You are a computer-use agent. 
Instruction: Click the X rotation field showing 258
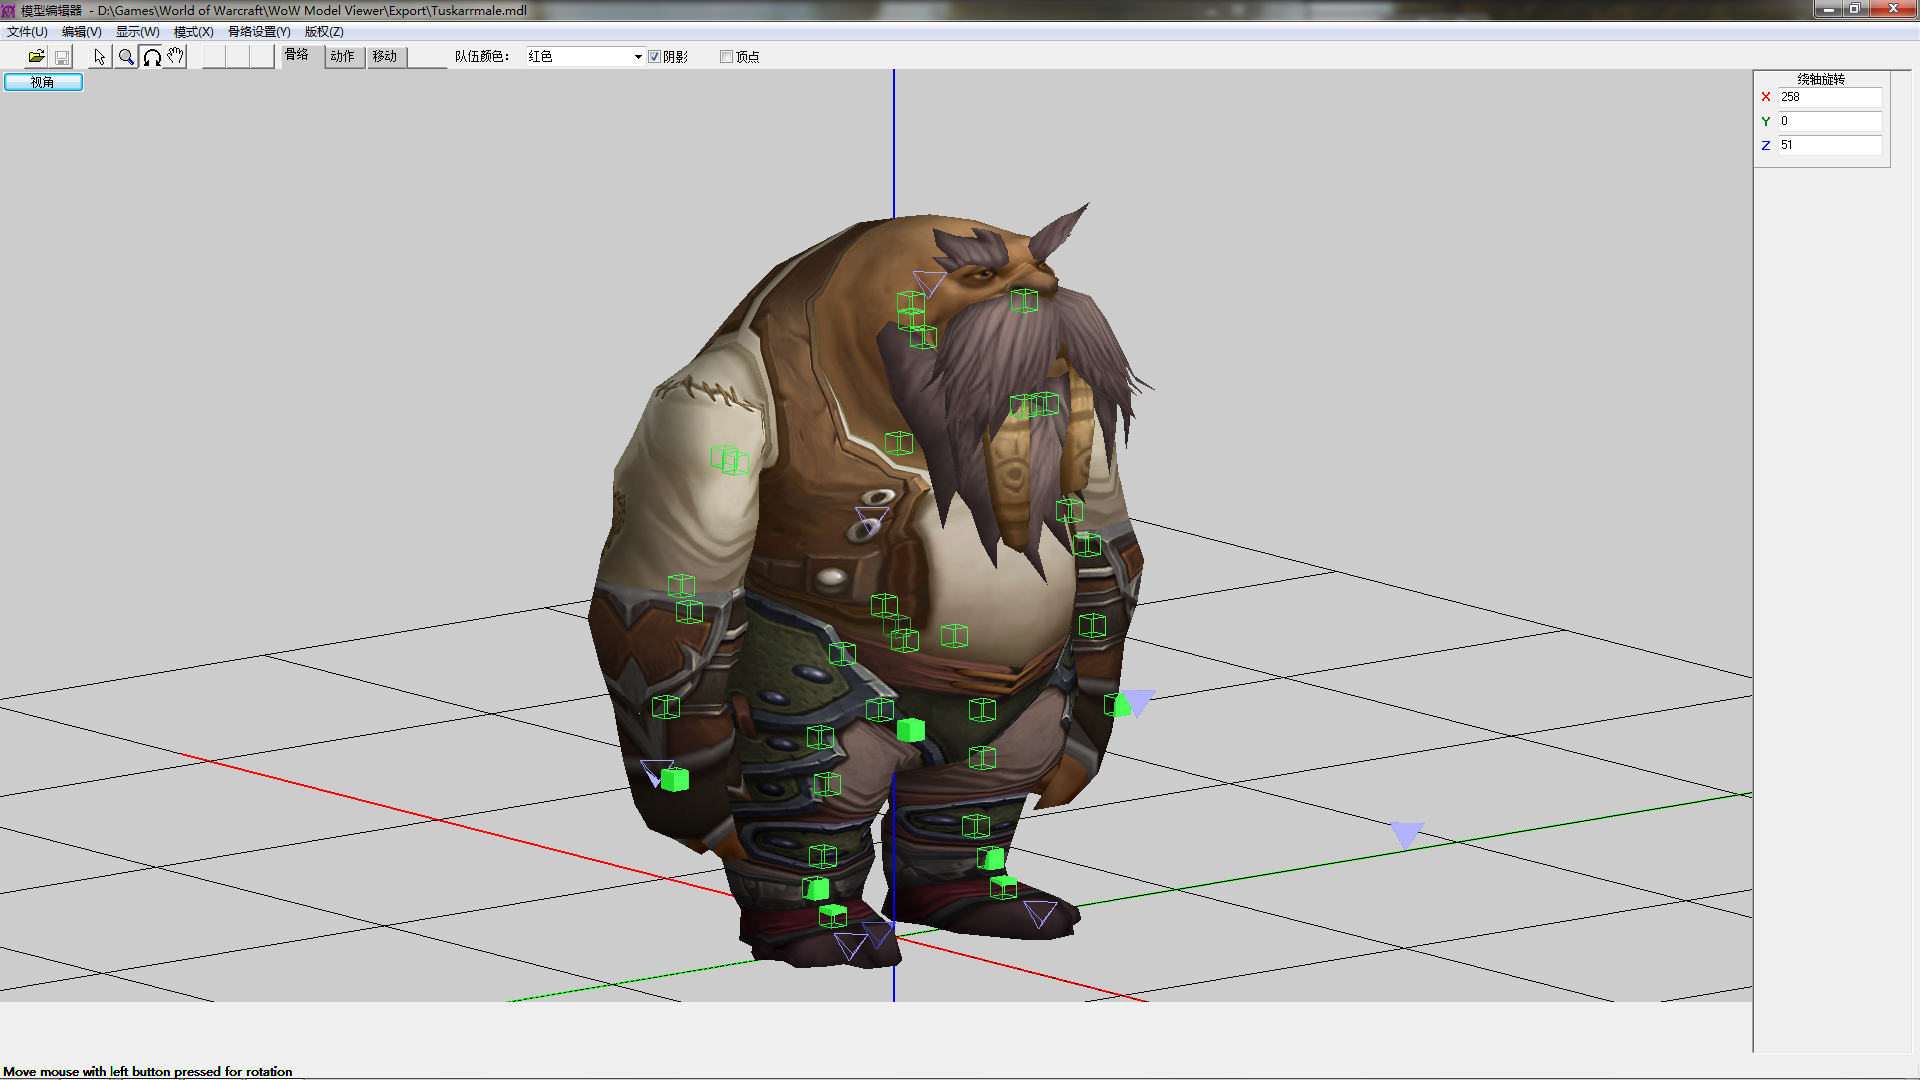pyautogui.click(x=1830, y=97)
